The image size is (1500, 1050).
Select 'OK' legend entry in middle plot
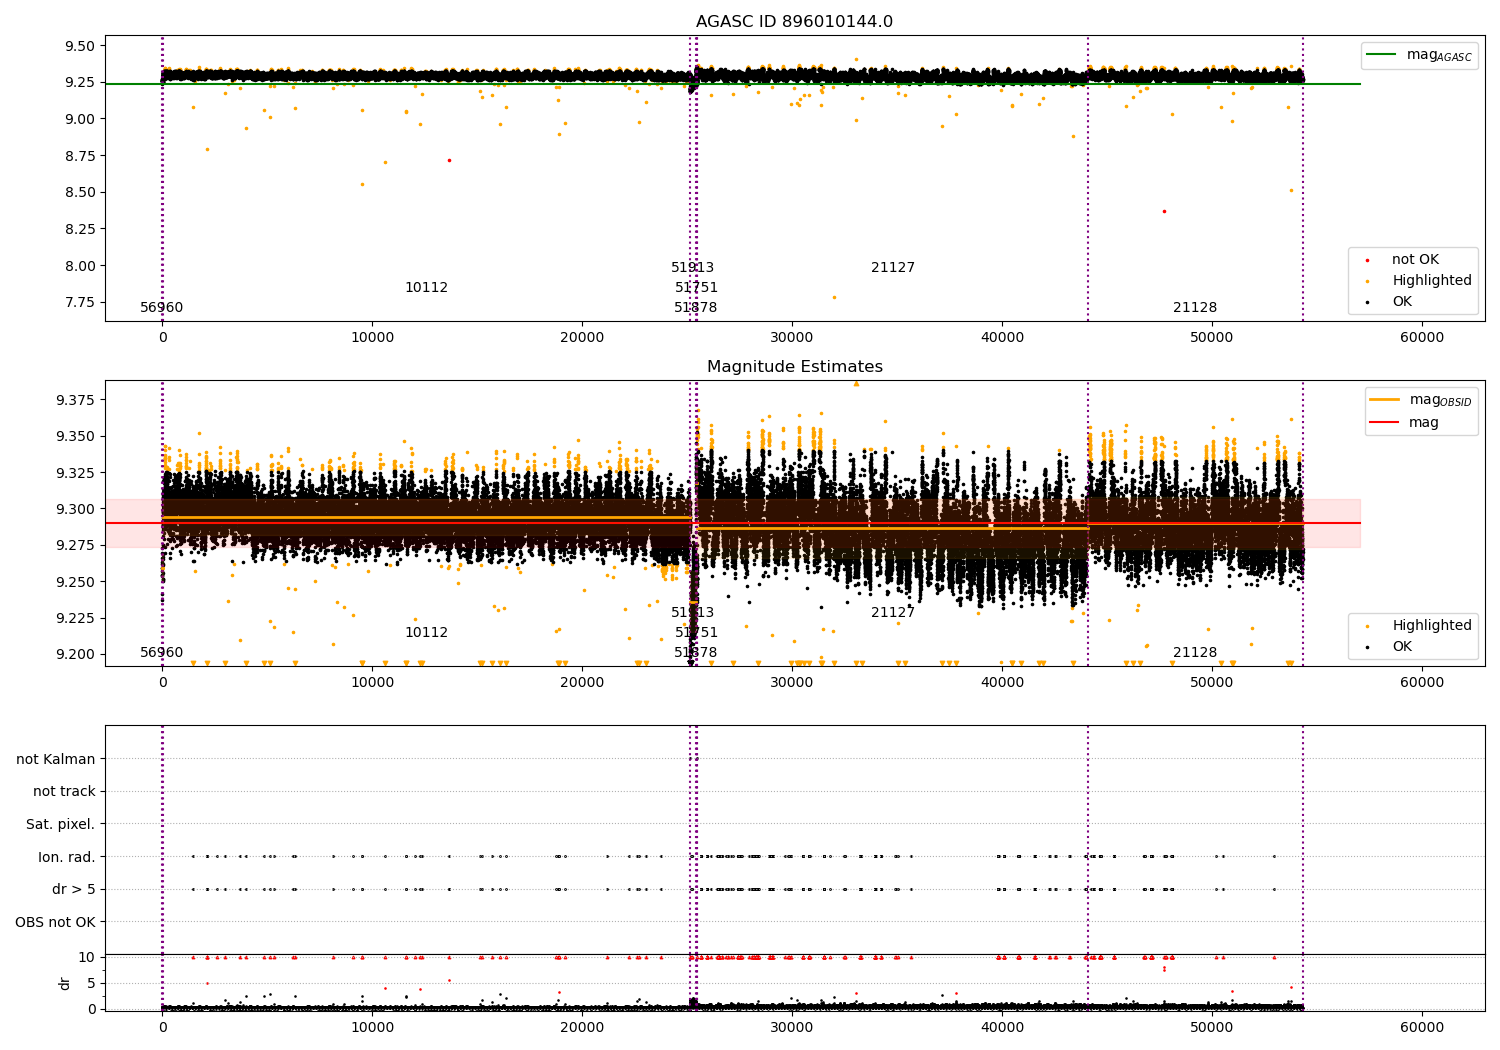(1402, 647)
